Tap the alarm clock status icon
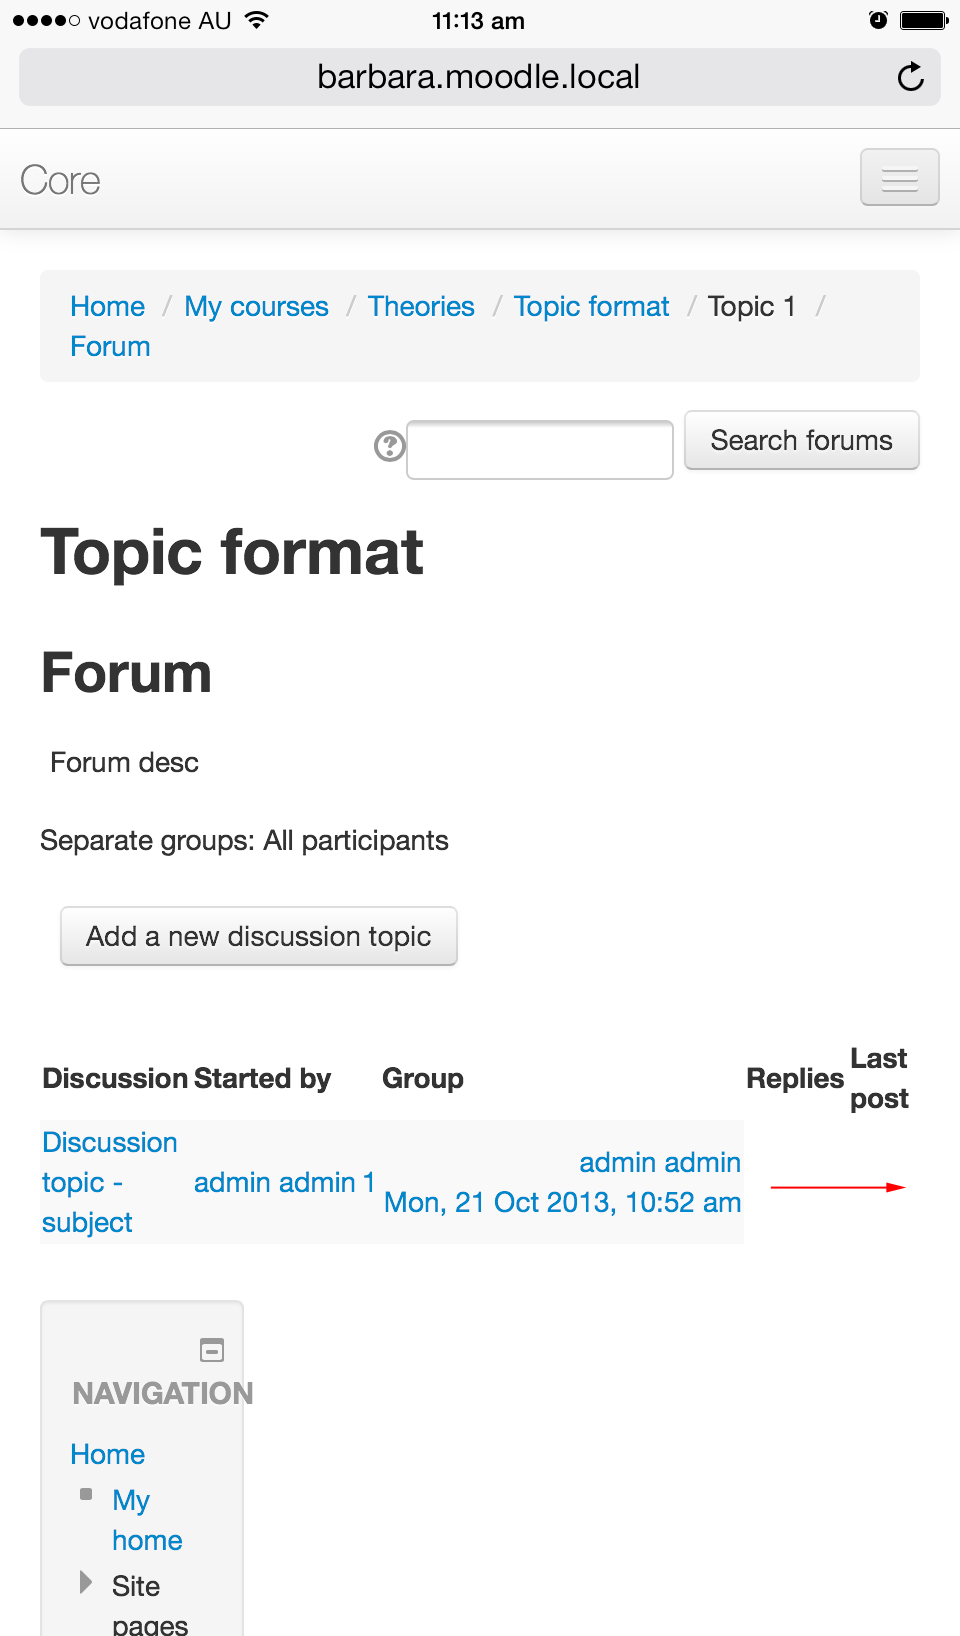The image size is (960, 1636). (x=878, y=20)
